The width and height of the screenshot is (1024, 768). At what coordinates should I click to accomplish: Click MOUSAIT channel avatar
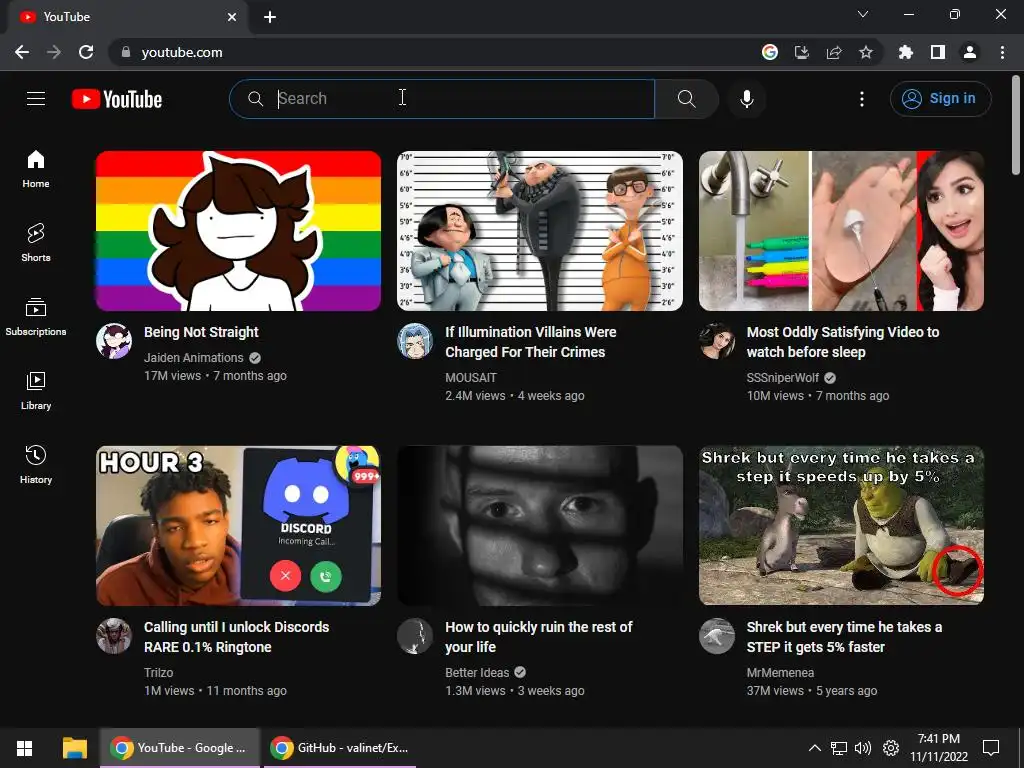point(415,341)
